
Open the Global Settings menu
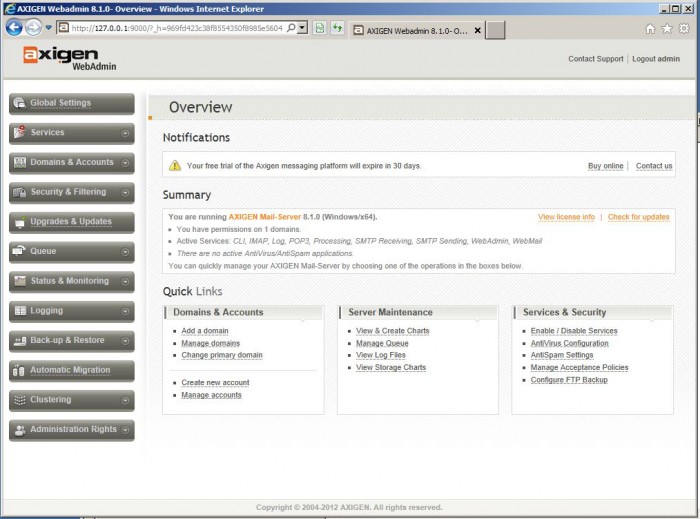tap(71, 104)
